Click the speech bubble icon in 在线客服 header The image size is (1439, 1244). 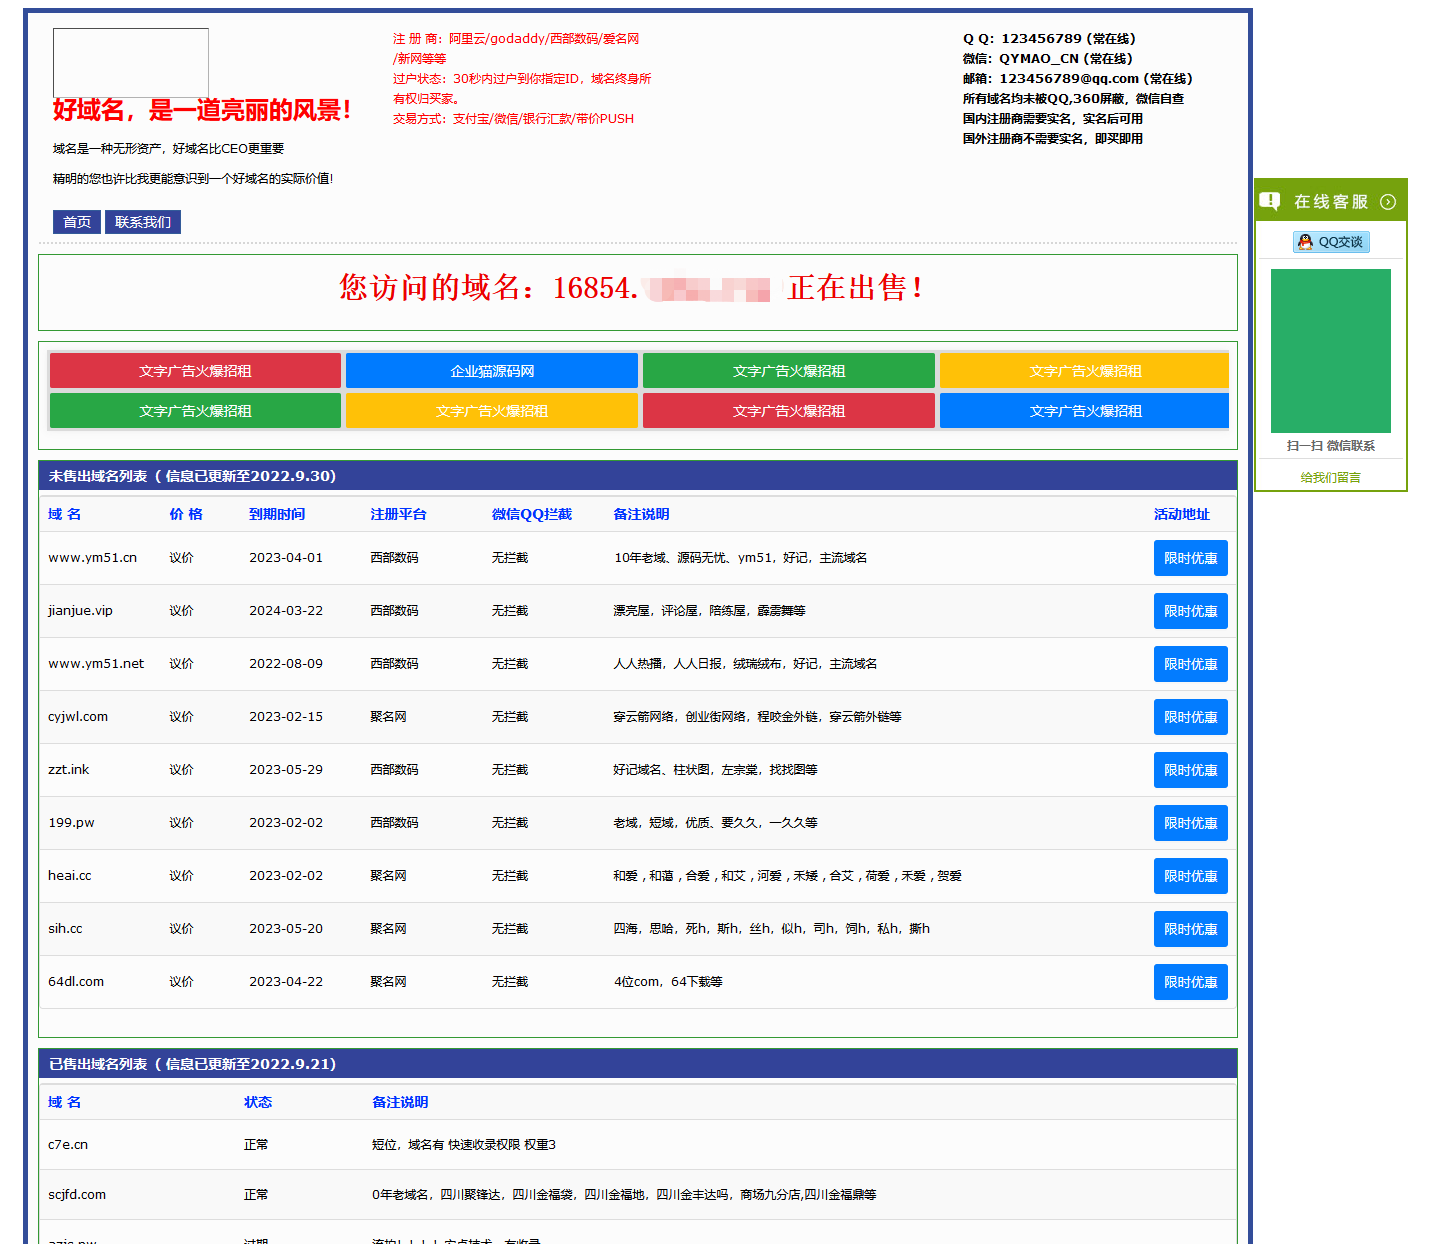coord(1270,201)
